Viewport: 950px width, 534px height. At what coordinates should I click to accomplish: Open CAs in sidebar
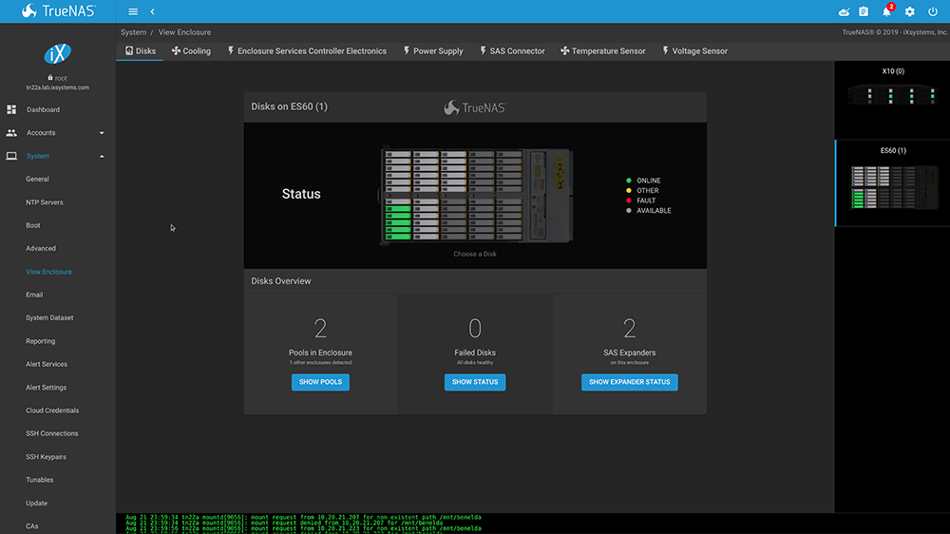pos(32,526)
